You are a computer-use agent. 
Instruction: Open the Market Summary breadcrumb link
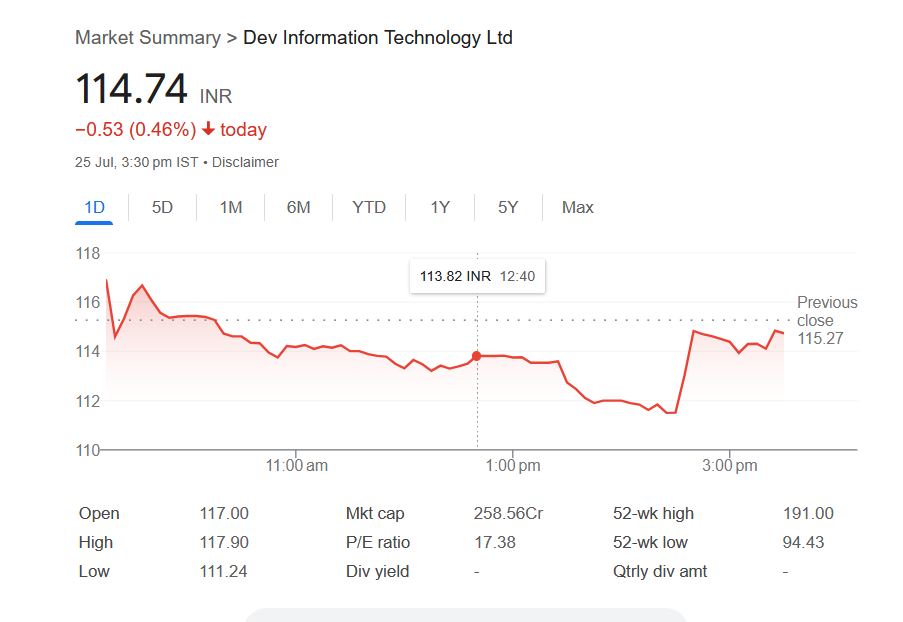(x=147, y=38)
